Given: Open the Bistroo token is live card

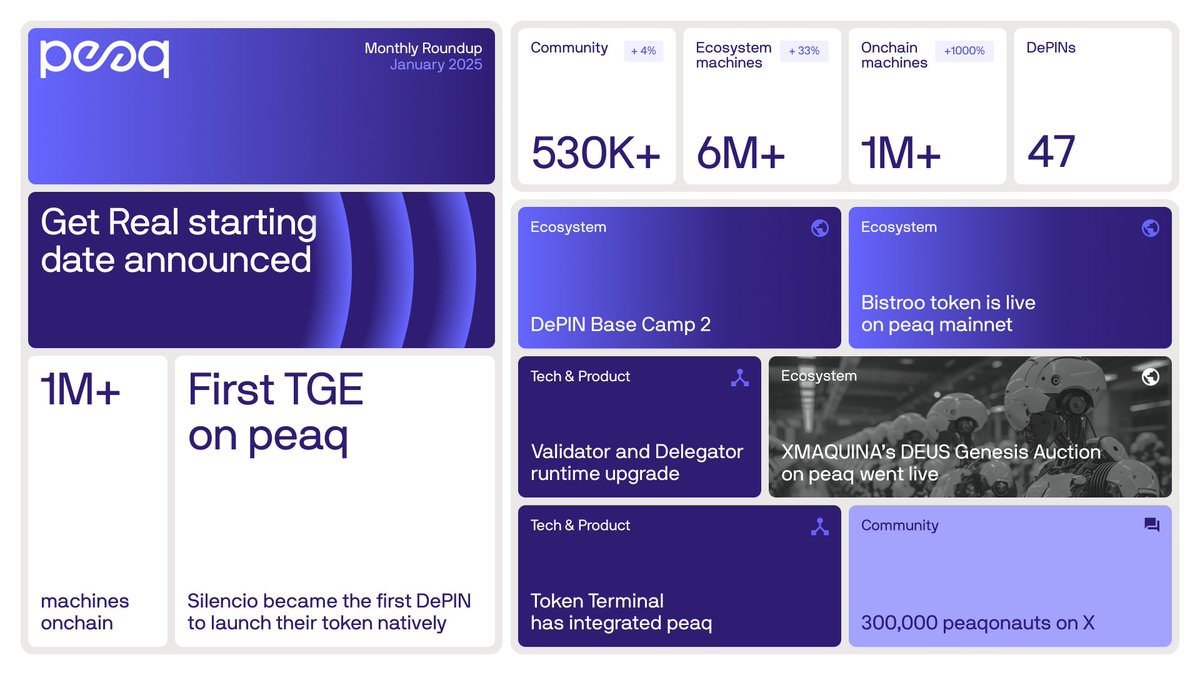Looking at the screenshot, I should pos(1010,278).
